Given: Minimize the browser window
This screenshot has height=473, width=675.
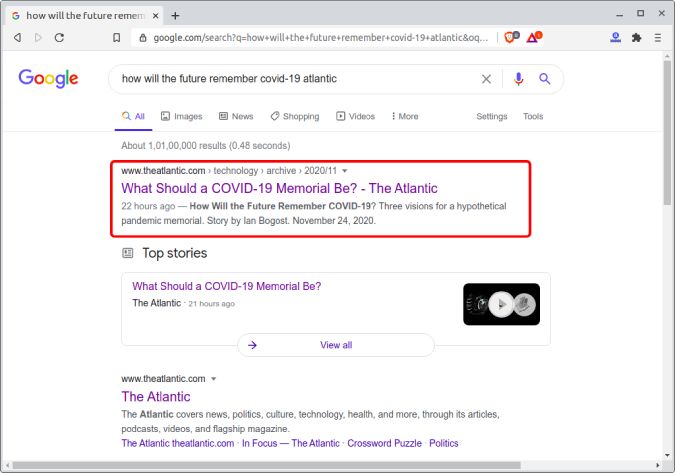Looking at the screenshot, I should 619,15.
